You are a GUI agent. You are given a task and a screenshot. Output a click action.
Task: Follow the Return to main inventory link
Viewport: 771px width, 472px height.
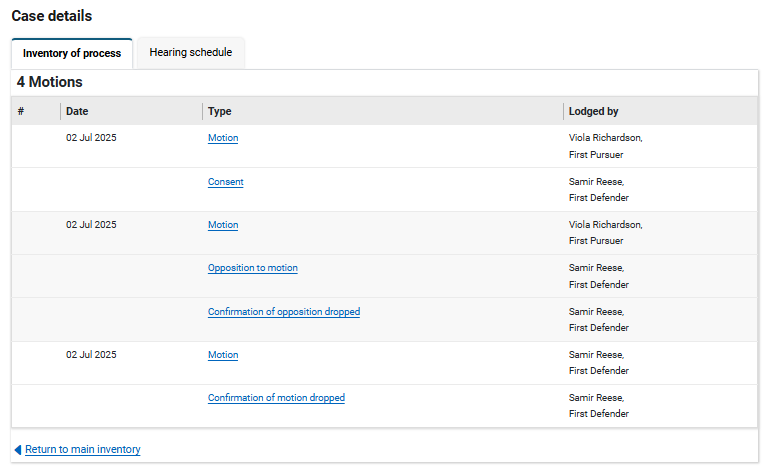coord(83,450)
